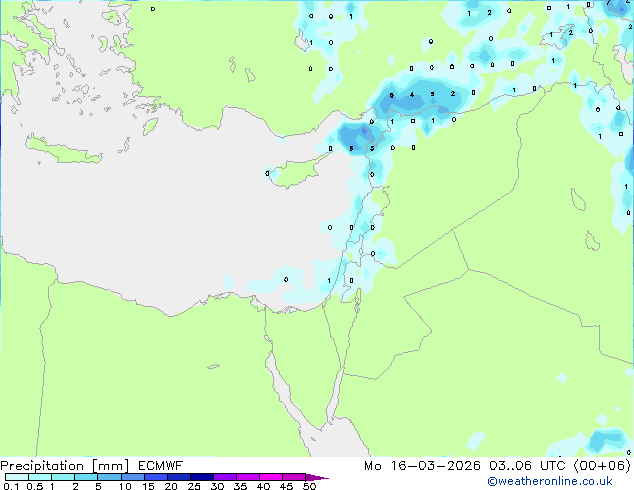Click the precipitation value "4" on map
The height and width of the screenshot is (490, 634).
tap(412, 95)
